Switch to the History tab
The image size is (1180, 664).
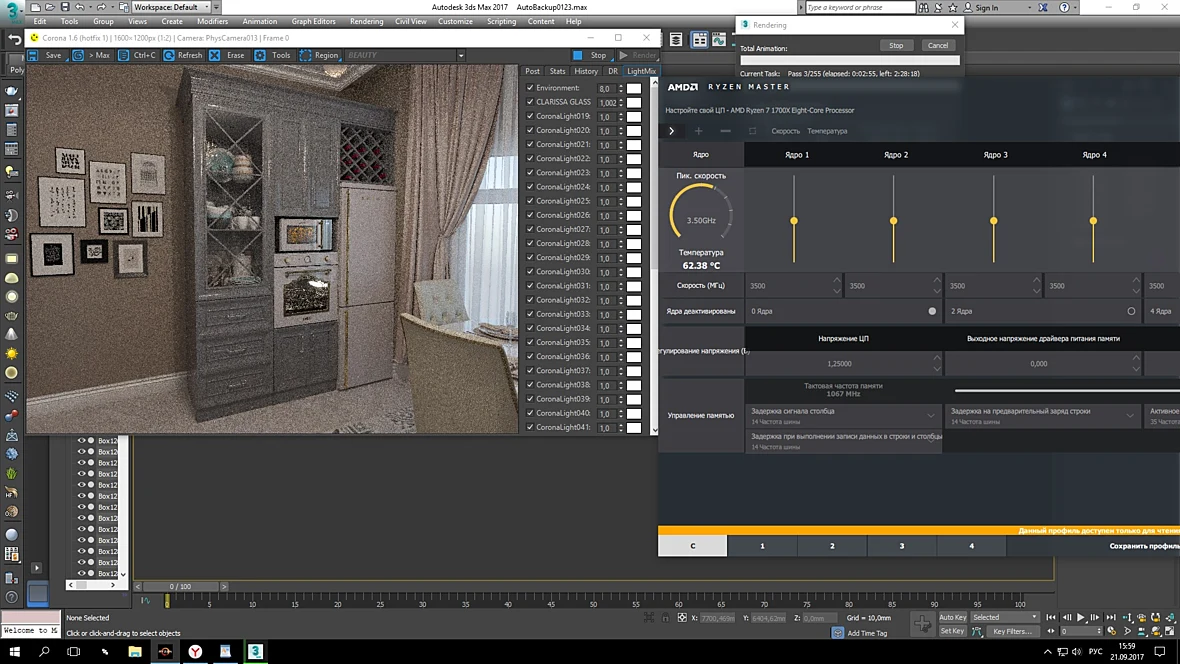pyautogui.click(x=585, y=72)
